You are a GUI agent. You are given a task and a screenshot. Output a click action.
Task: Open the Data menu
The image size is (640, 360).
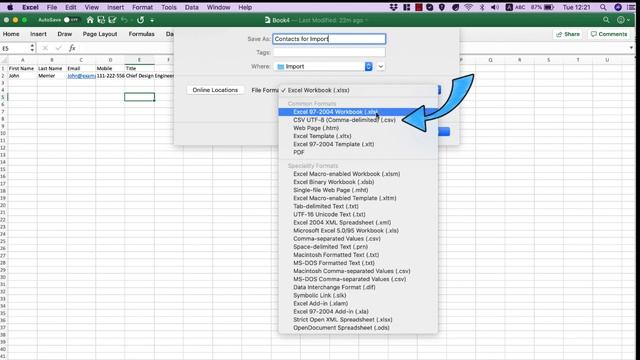coord(191,7)
